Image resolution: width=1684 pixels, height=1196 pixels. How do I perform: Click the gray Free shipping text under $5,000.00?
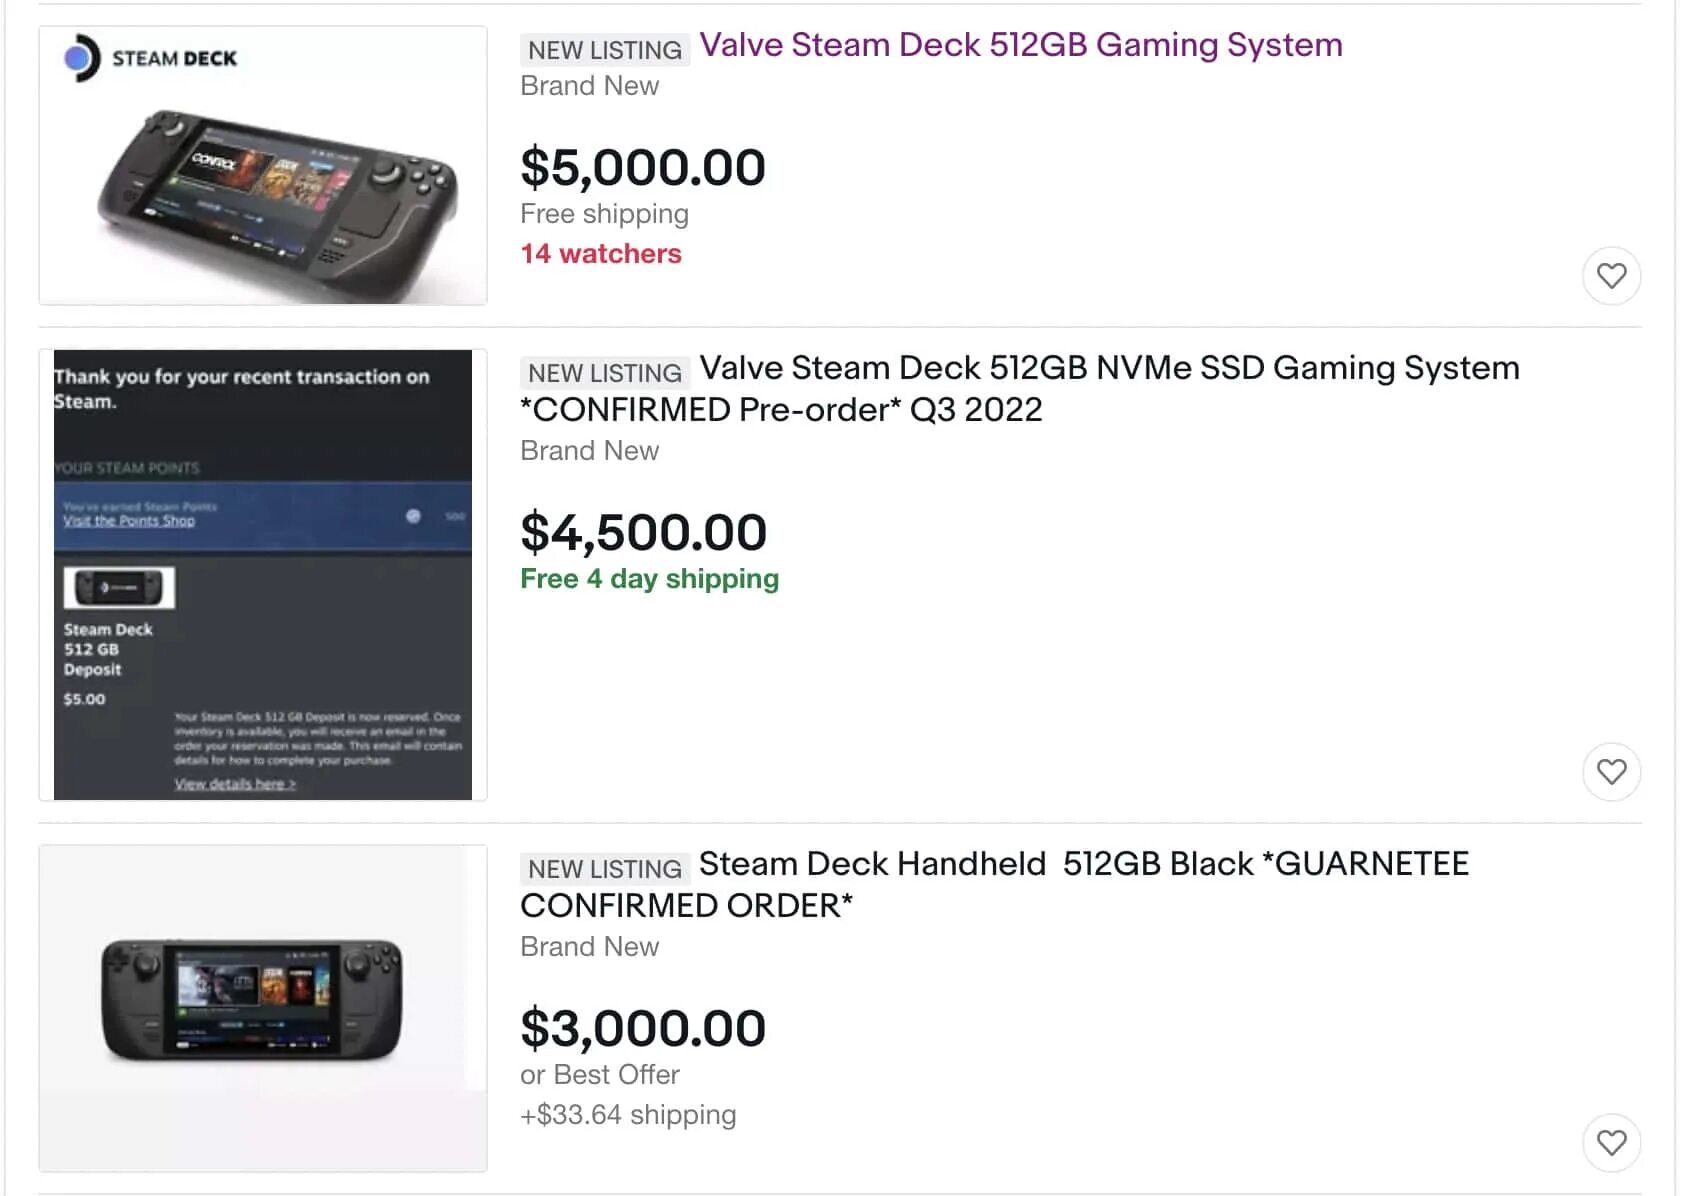coord(604,214)
